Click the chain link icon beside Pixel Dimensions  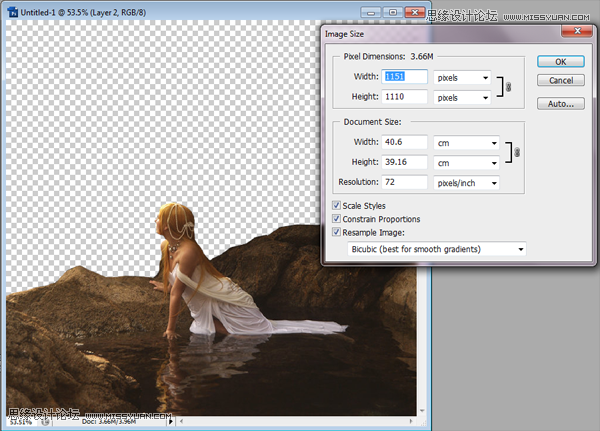(508, 87)
